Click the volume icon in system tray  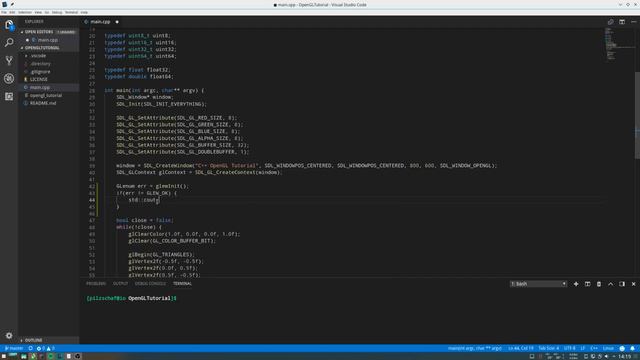(607, 356)
